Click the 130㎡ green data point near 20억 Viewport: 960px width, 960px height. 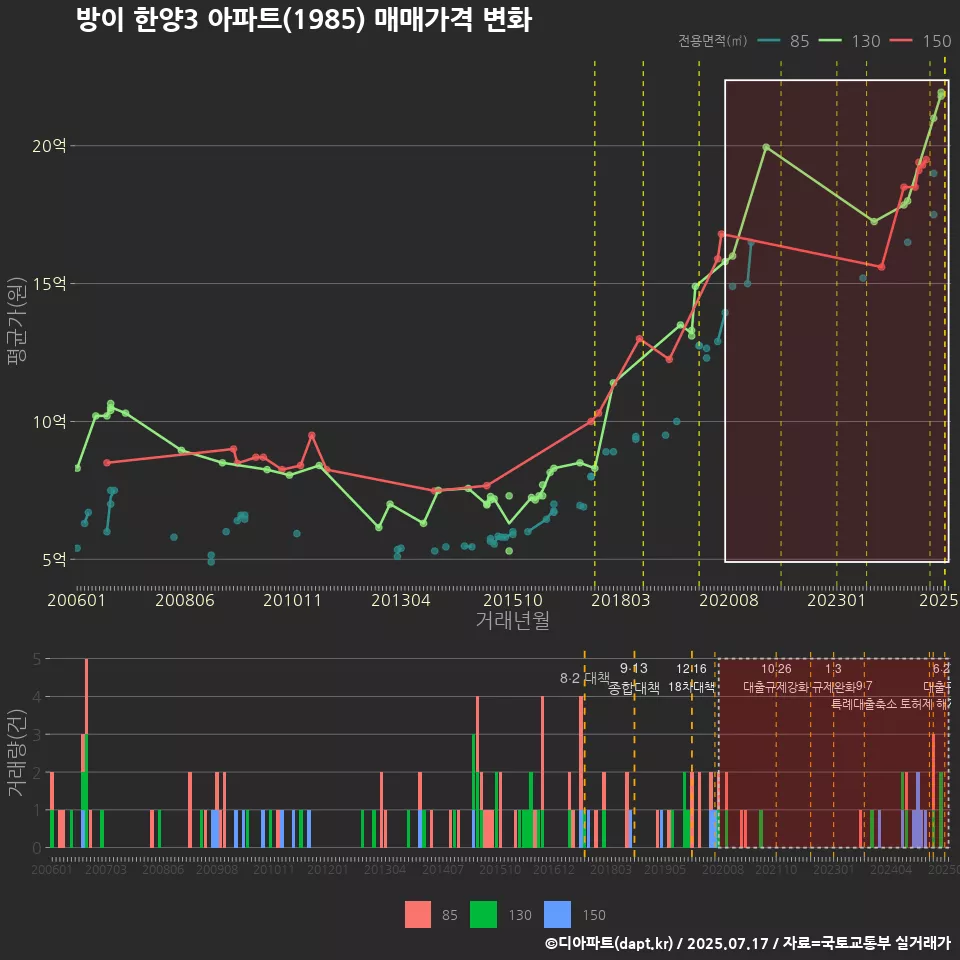pyautogui.click(x=766, y=147)
